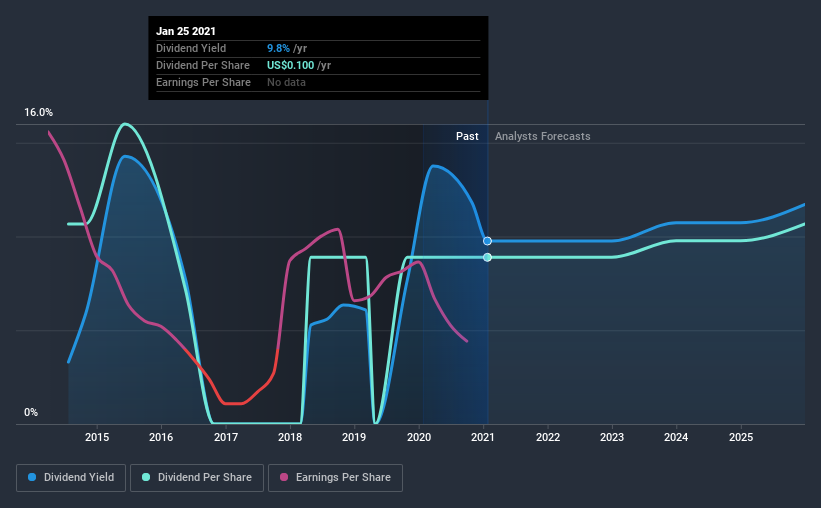Image resolution: width=821 pixels, height=508 pixels.
Task: Click the teal dot icon in the Dividend Per Share legend
Action: coord(146,477)
